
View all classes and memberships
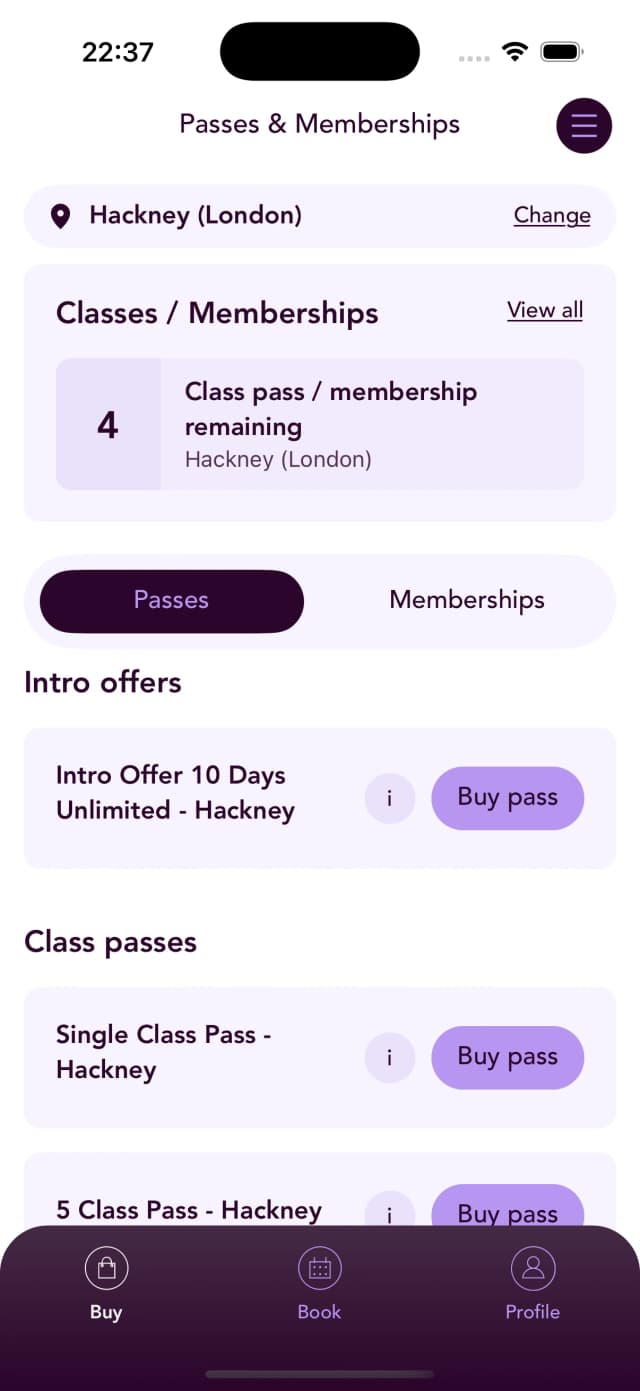[545, 310]
